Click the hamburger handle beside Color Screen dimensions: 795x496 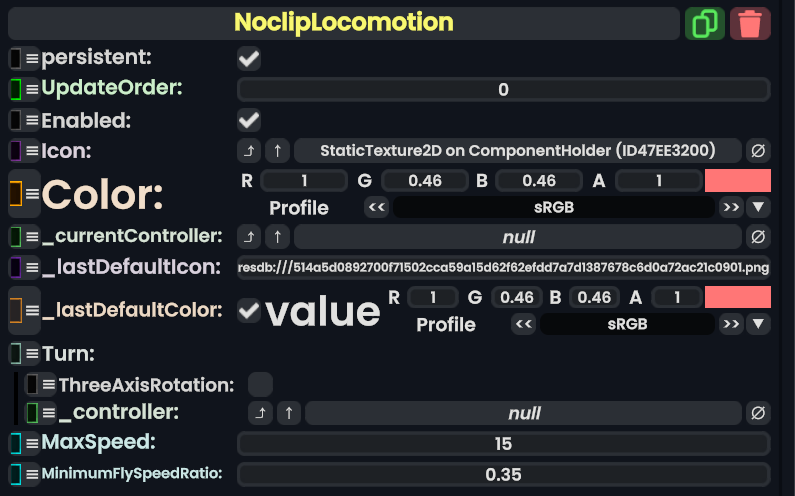32,194
